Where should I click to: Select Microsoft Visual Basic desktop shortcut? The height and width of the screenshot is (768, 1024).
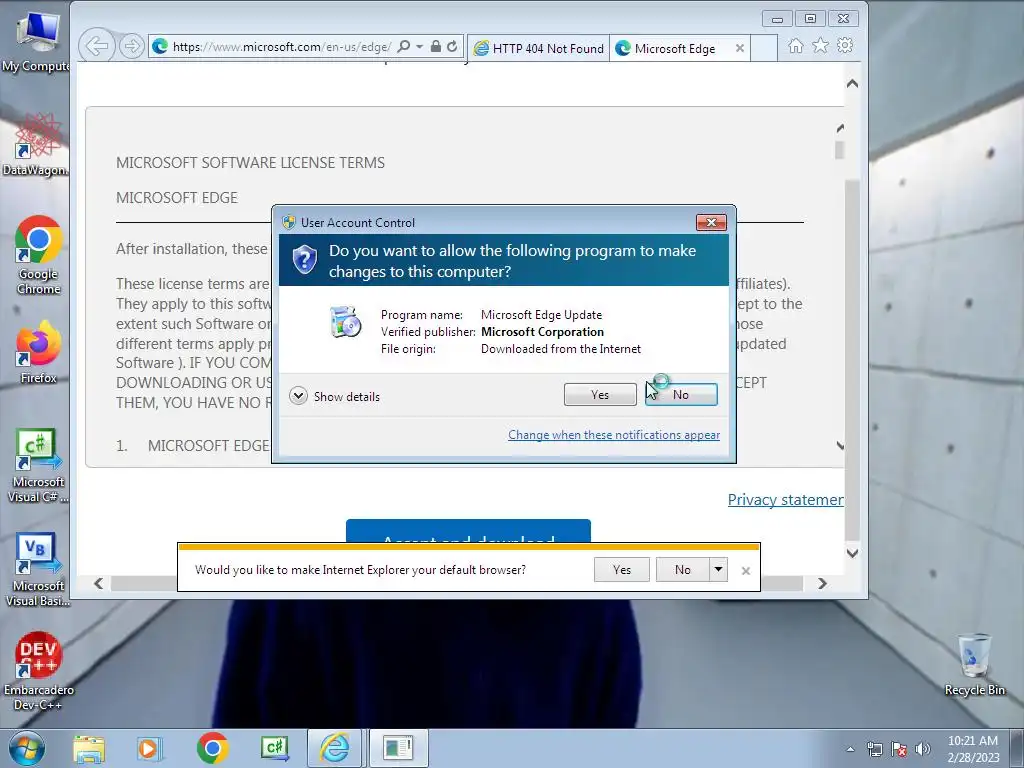point(38,570)
